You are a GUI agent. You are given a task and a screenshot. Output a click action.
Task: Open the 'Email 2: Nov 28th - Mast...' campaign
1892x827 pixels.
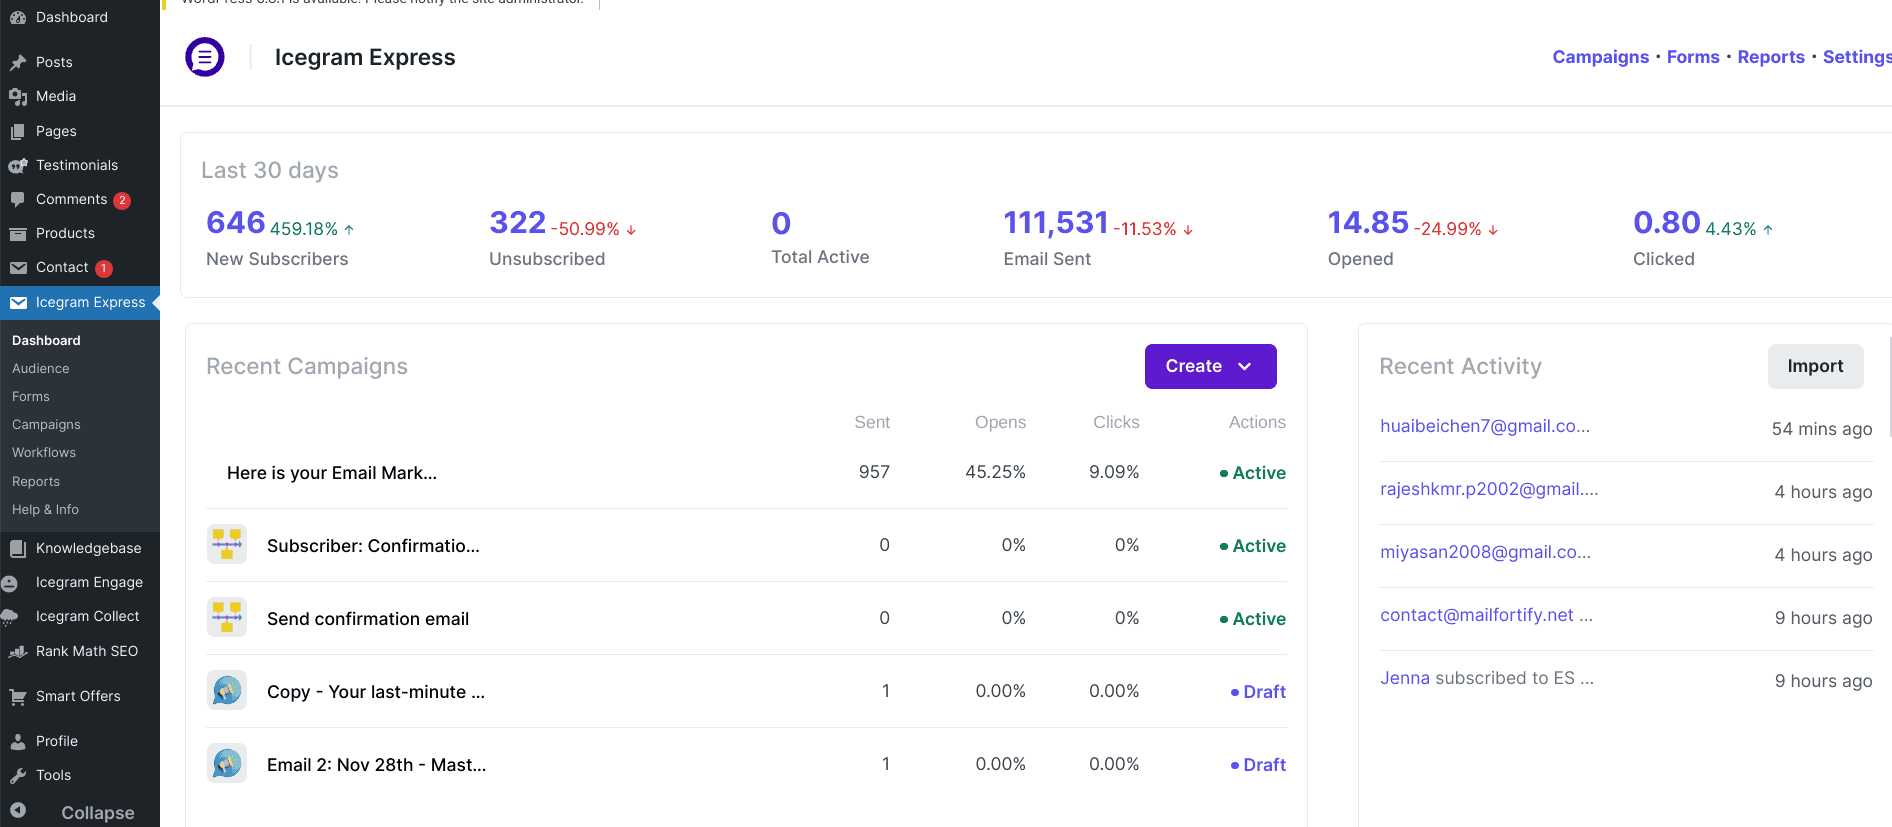pos(377,765)
